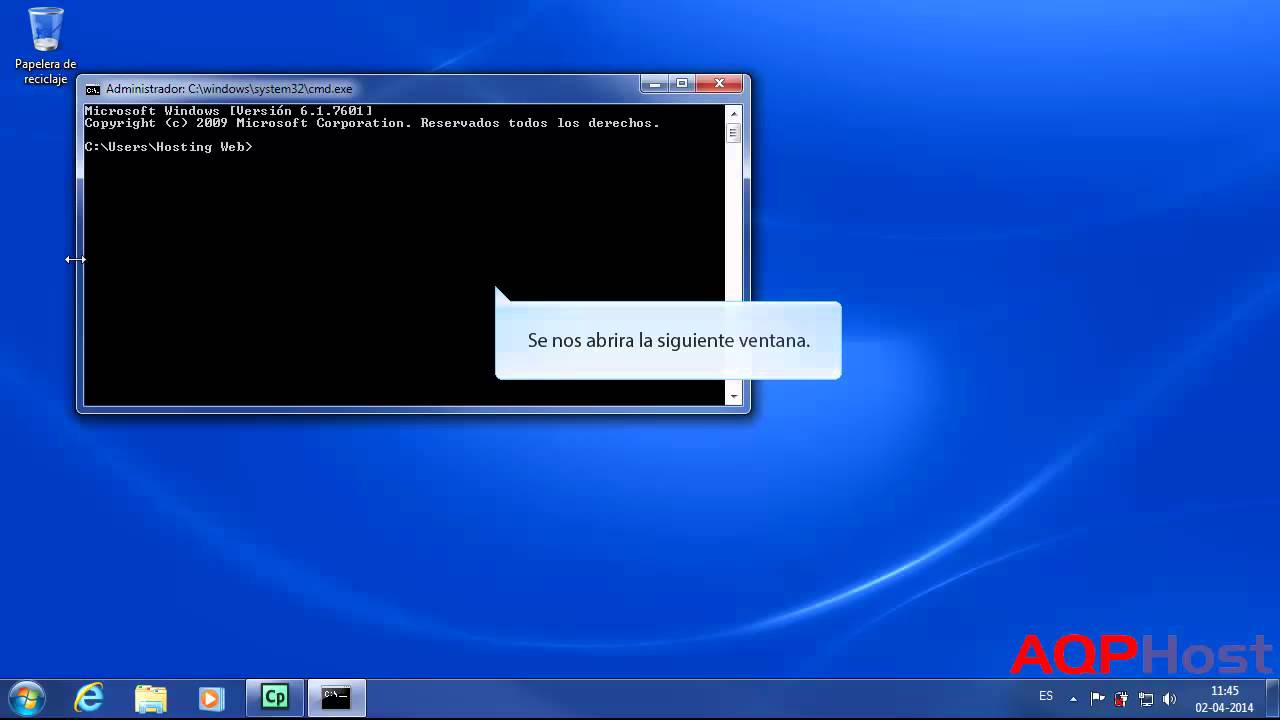
Task: Maximize the command prompt window
Action: (x=682, y=83)
